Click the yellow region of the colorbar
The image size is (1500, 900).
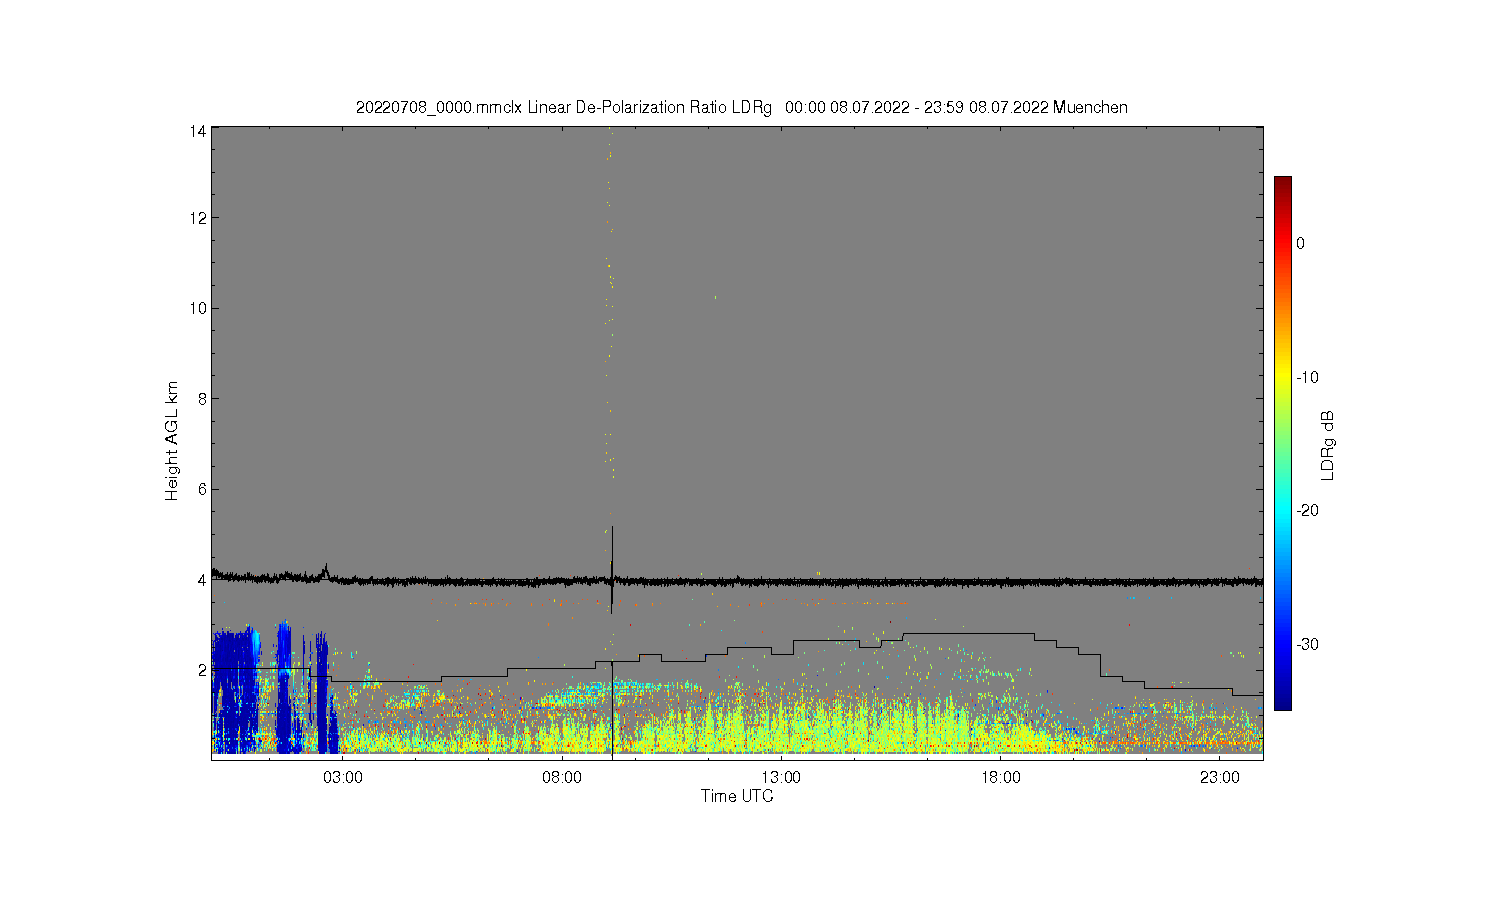[1282, 378]
